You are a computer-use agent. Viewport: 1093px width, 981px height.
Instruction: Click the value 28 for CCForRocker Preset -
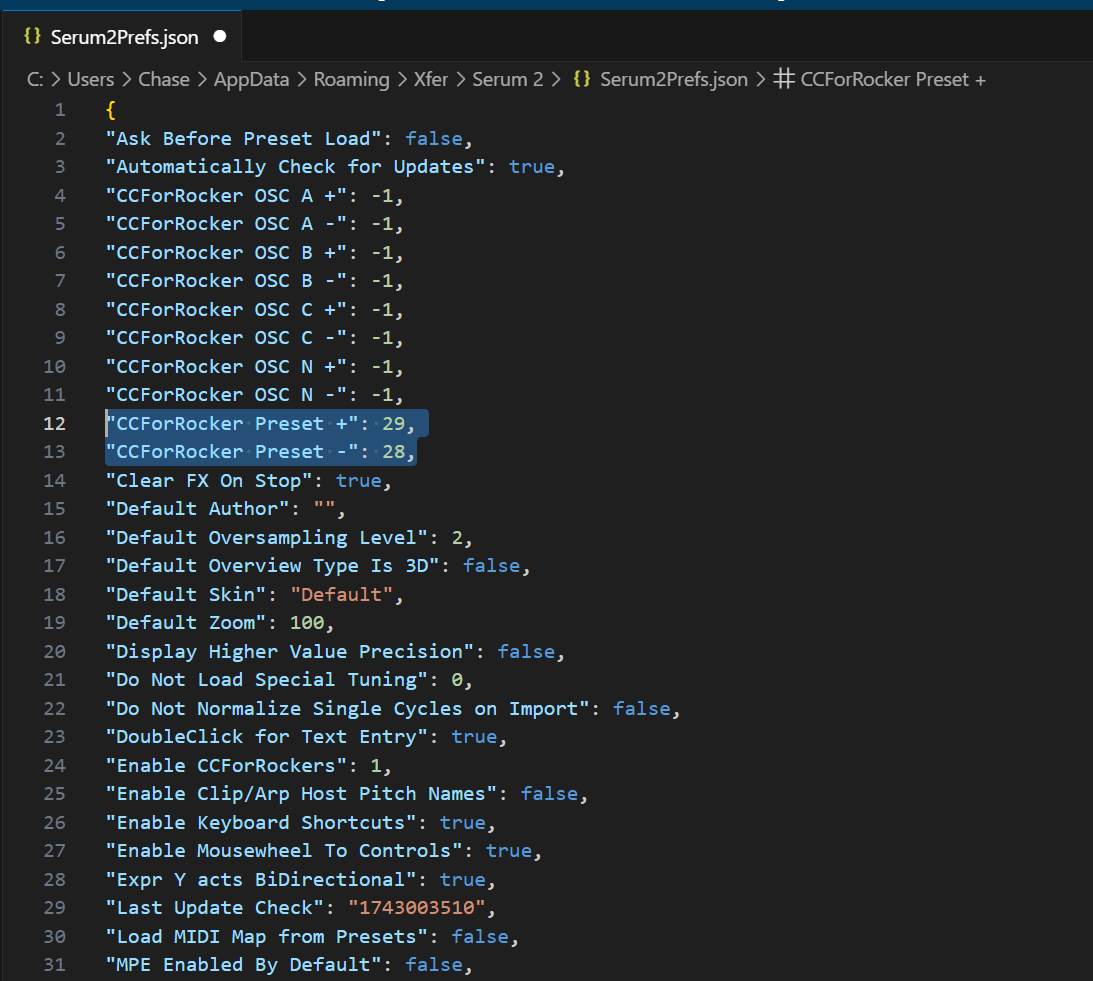393,452
